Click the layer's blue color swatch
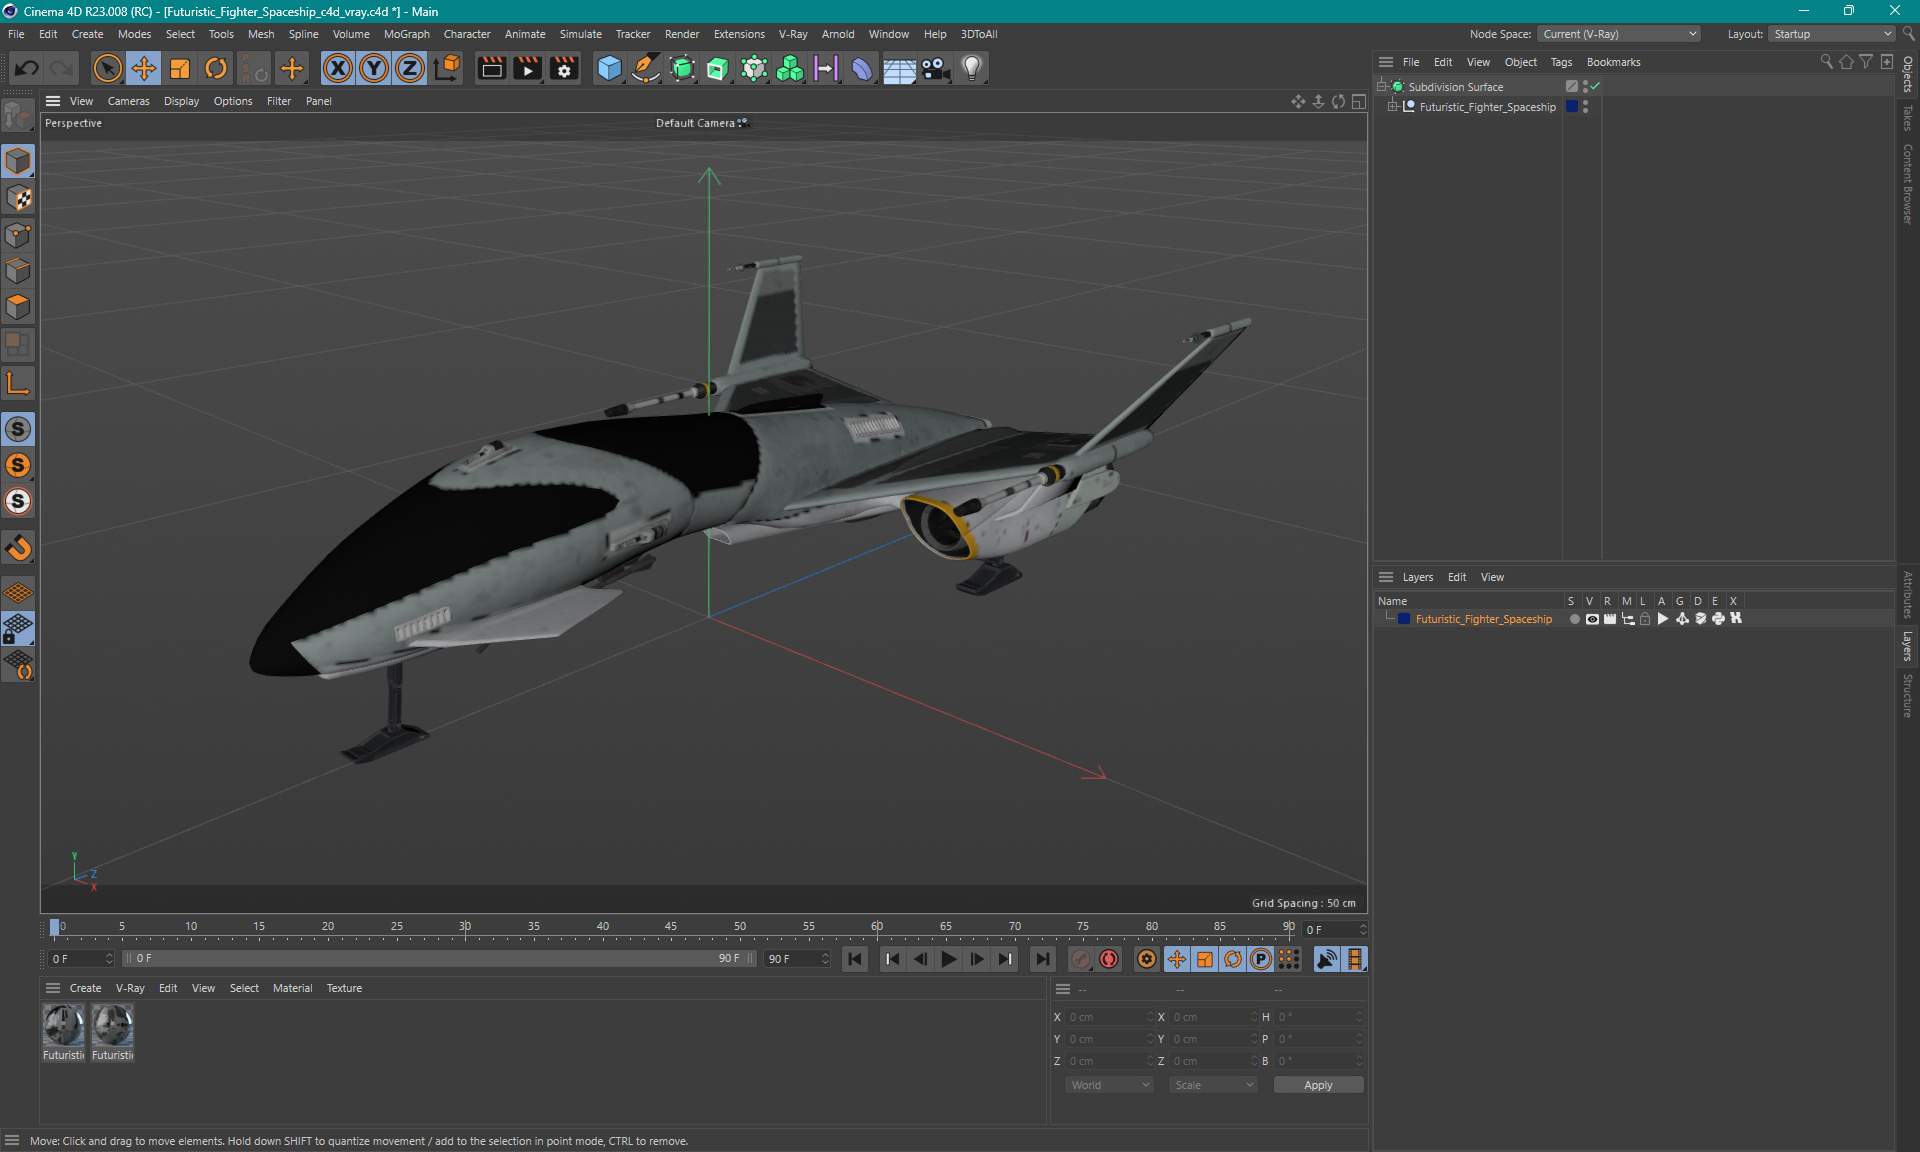This screenshot has width=1920, height=1152. (x=1404, y=619)
